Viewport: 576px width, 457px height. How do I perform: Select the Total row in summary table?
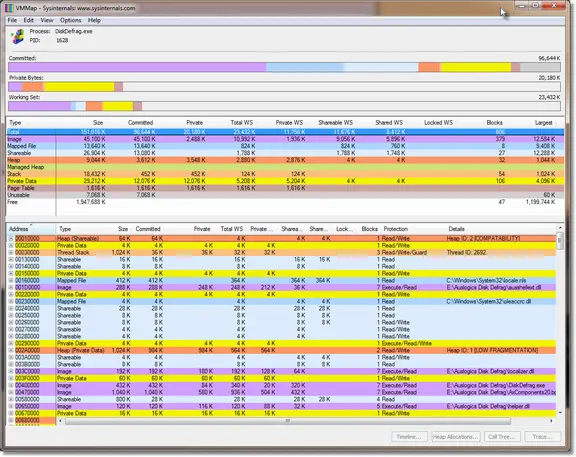point(285,132)
